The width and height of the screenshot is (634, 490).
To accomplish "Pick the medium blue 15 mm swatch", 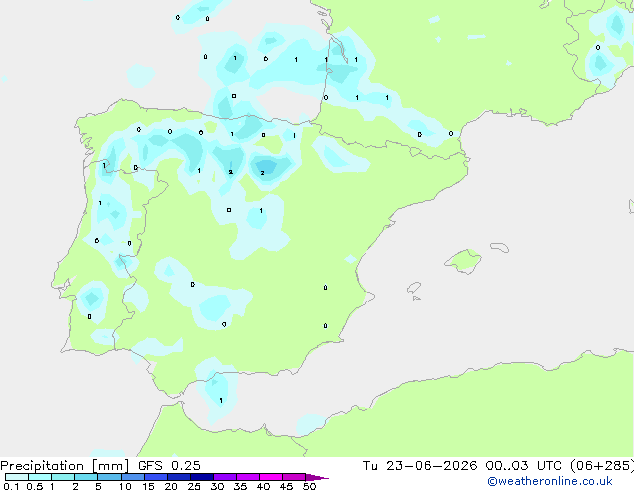I will 156,477.
